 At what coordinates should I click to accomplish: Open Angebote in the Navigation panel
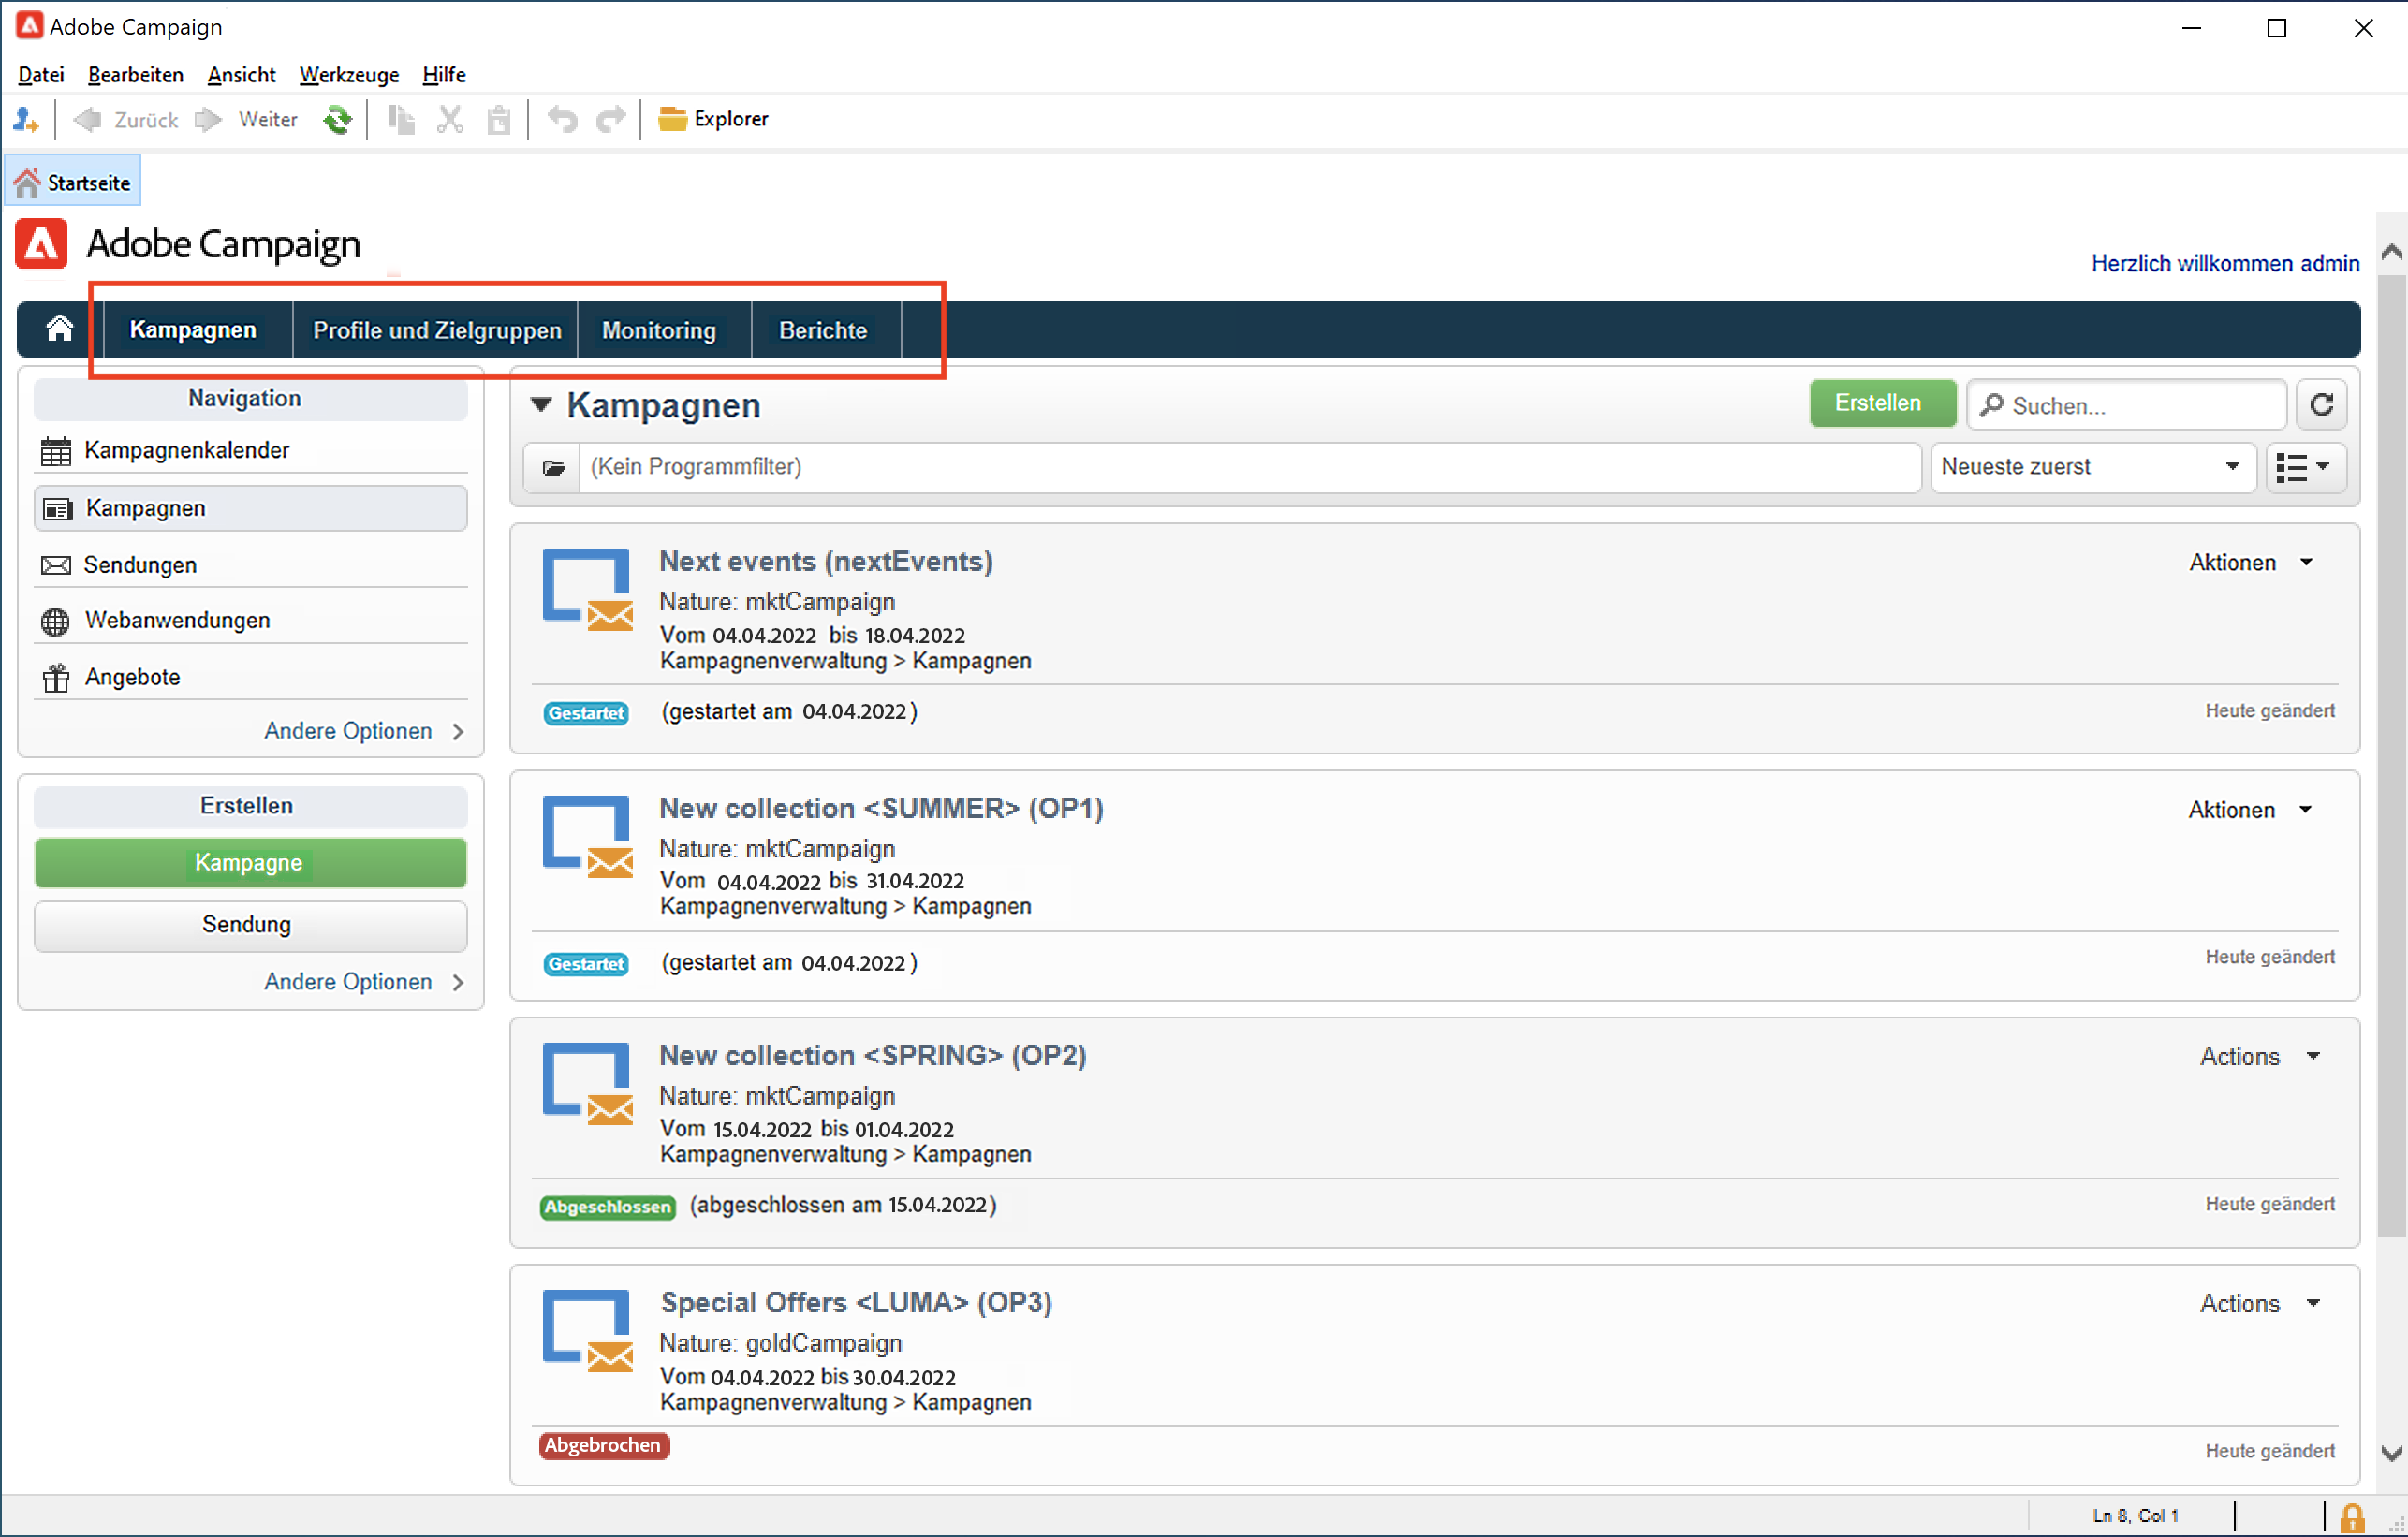(x=132, y=677)
